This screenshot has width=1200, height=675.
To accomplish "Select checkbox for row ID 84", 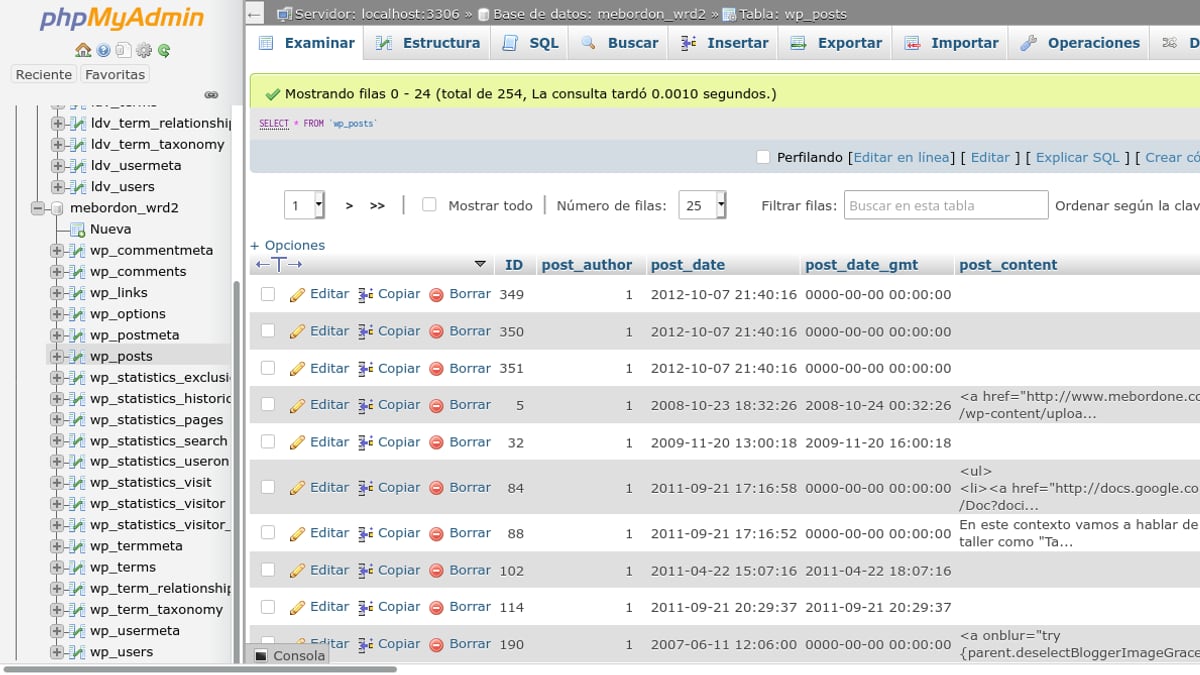I will pyautogui.click(x=267, y=487).
